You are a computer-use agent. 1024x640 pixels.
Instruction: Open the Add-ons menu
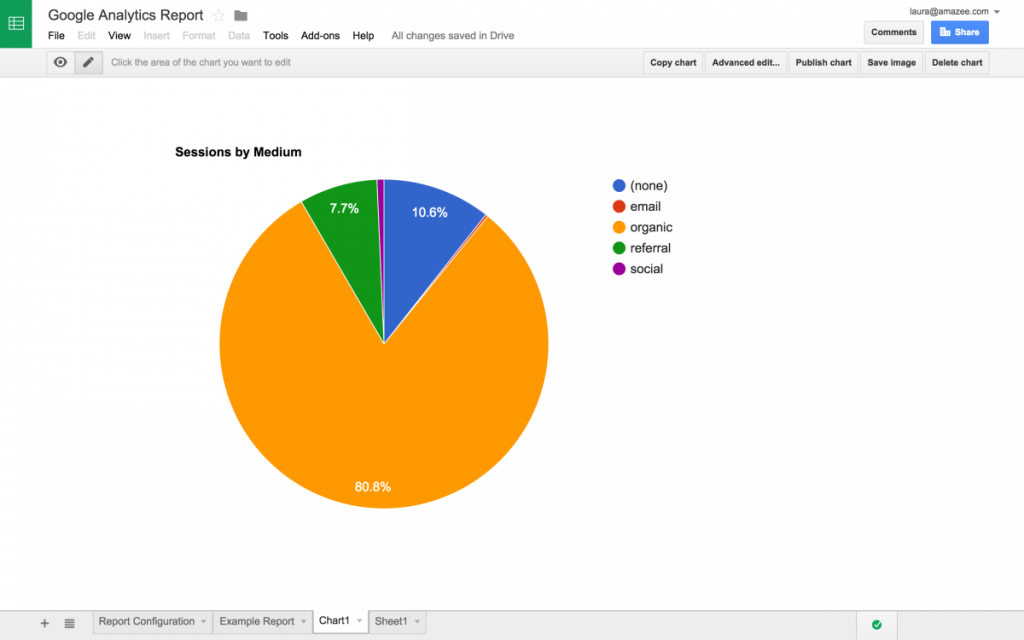pyautogui.click(x=320, y=36)
